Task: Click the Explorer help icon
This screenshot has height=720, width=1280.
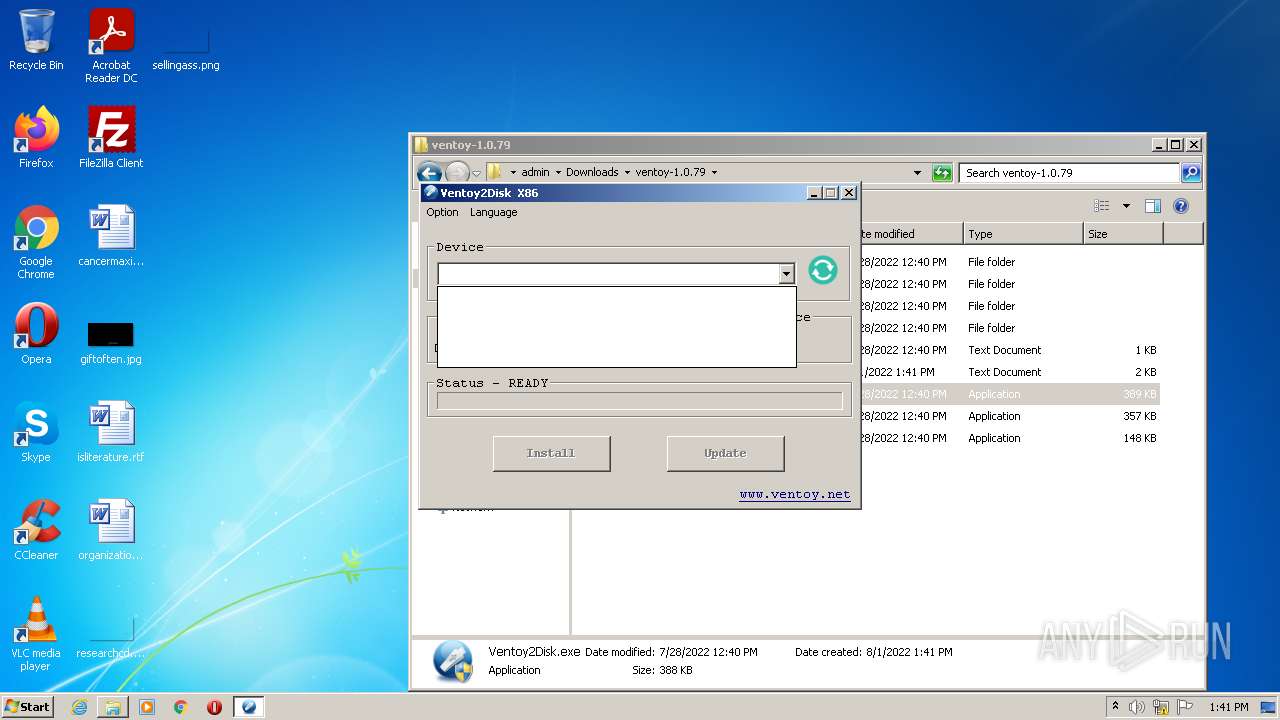Action: pos(1181,206)
